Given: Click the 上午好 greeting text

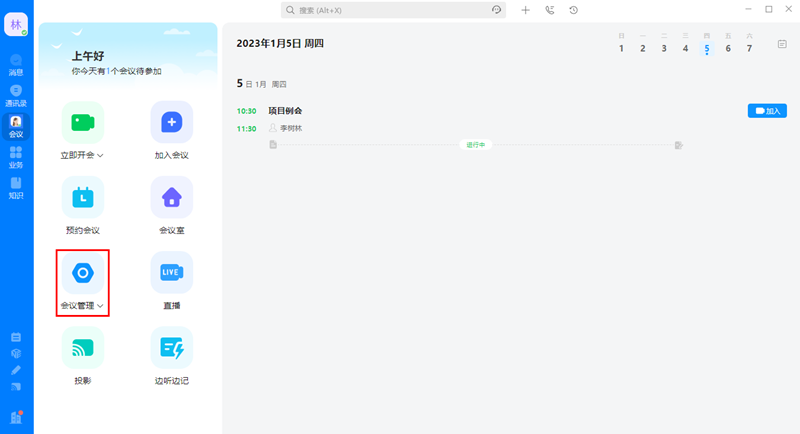Looking at the screenshot, I should (88, 56).
